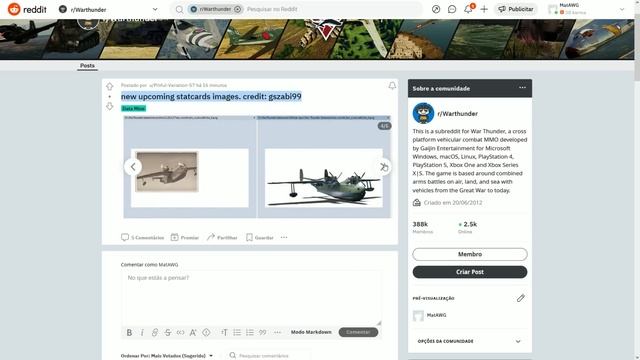Open post more options ellipsis
Viewport: 640px width, 360px height.
point(284,237)
